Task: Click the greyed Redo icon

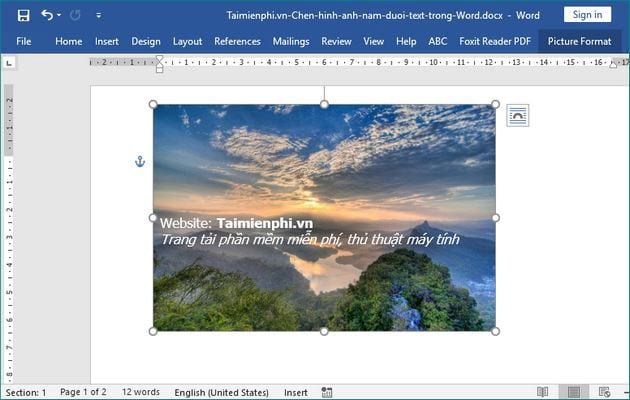Action: click(75, 15)
